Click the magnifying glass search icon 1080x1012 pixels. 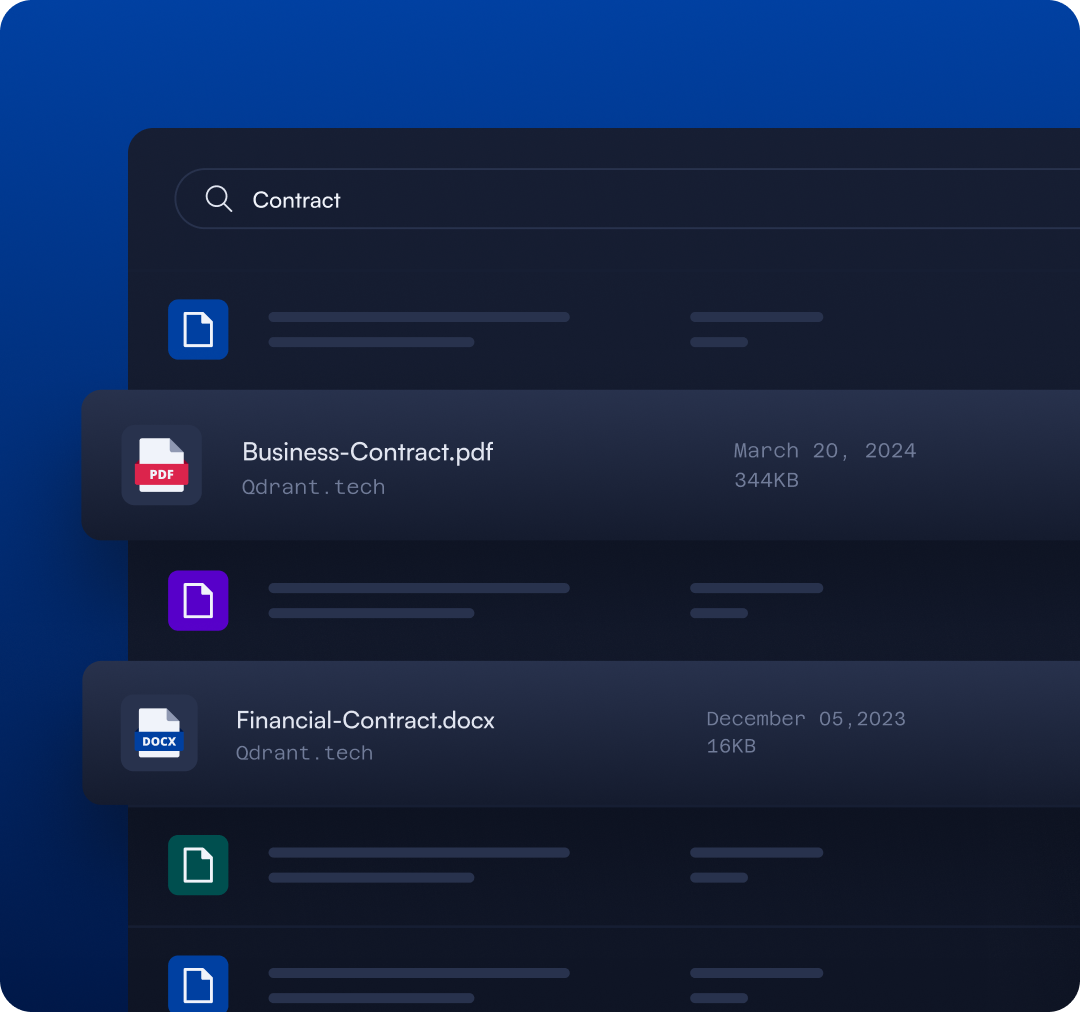[218, 199]
